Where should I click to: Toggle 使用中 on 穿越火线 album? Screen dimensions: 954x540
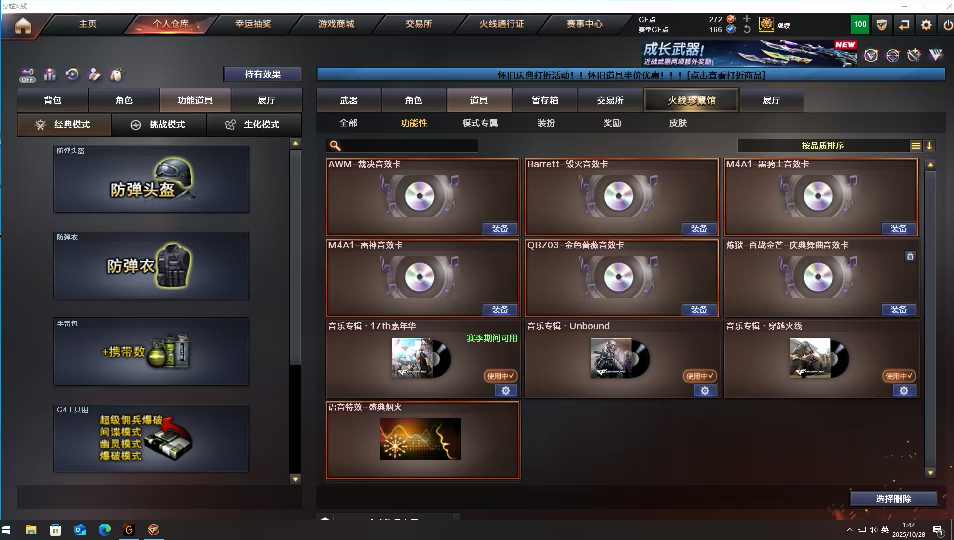(899, 376)
